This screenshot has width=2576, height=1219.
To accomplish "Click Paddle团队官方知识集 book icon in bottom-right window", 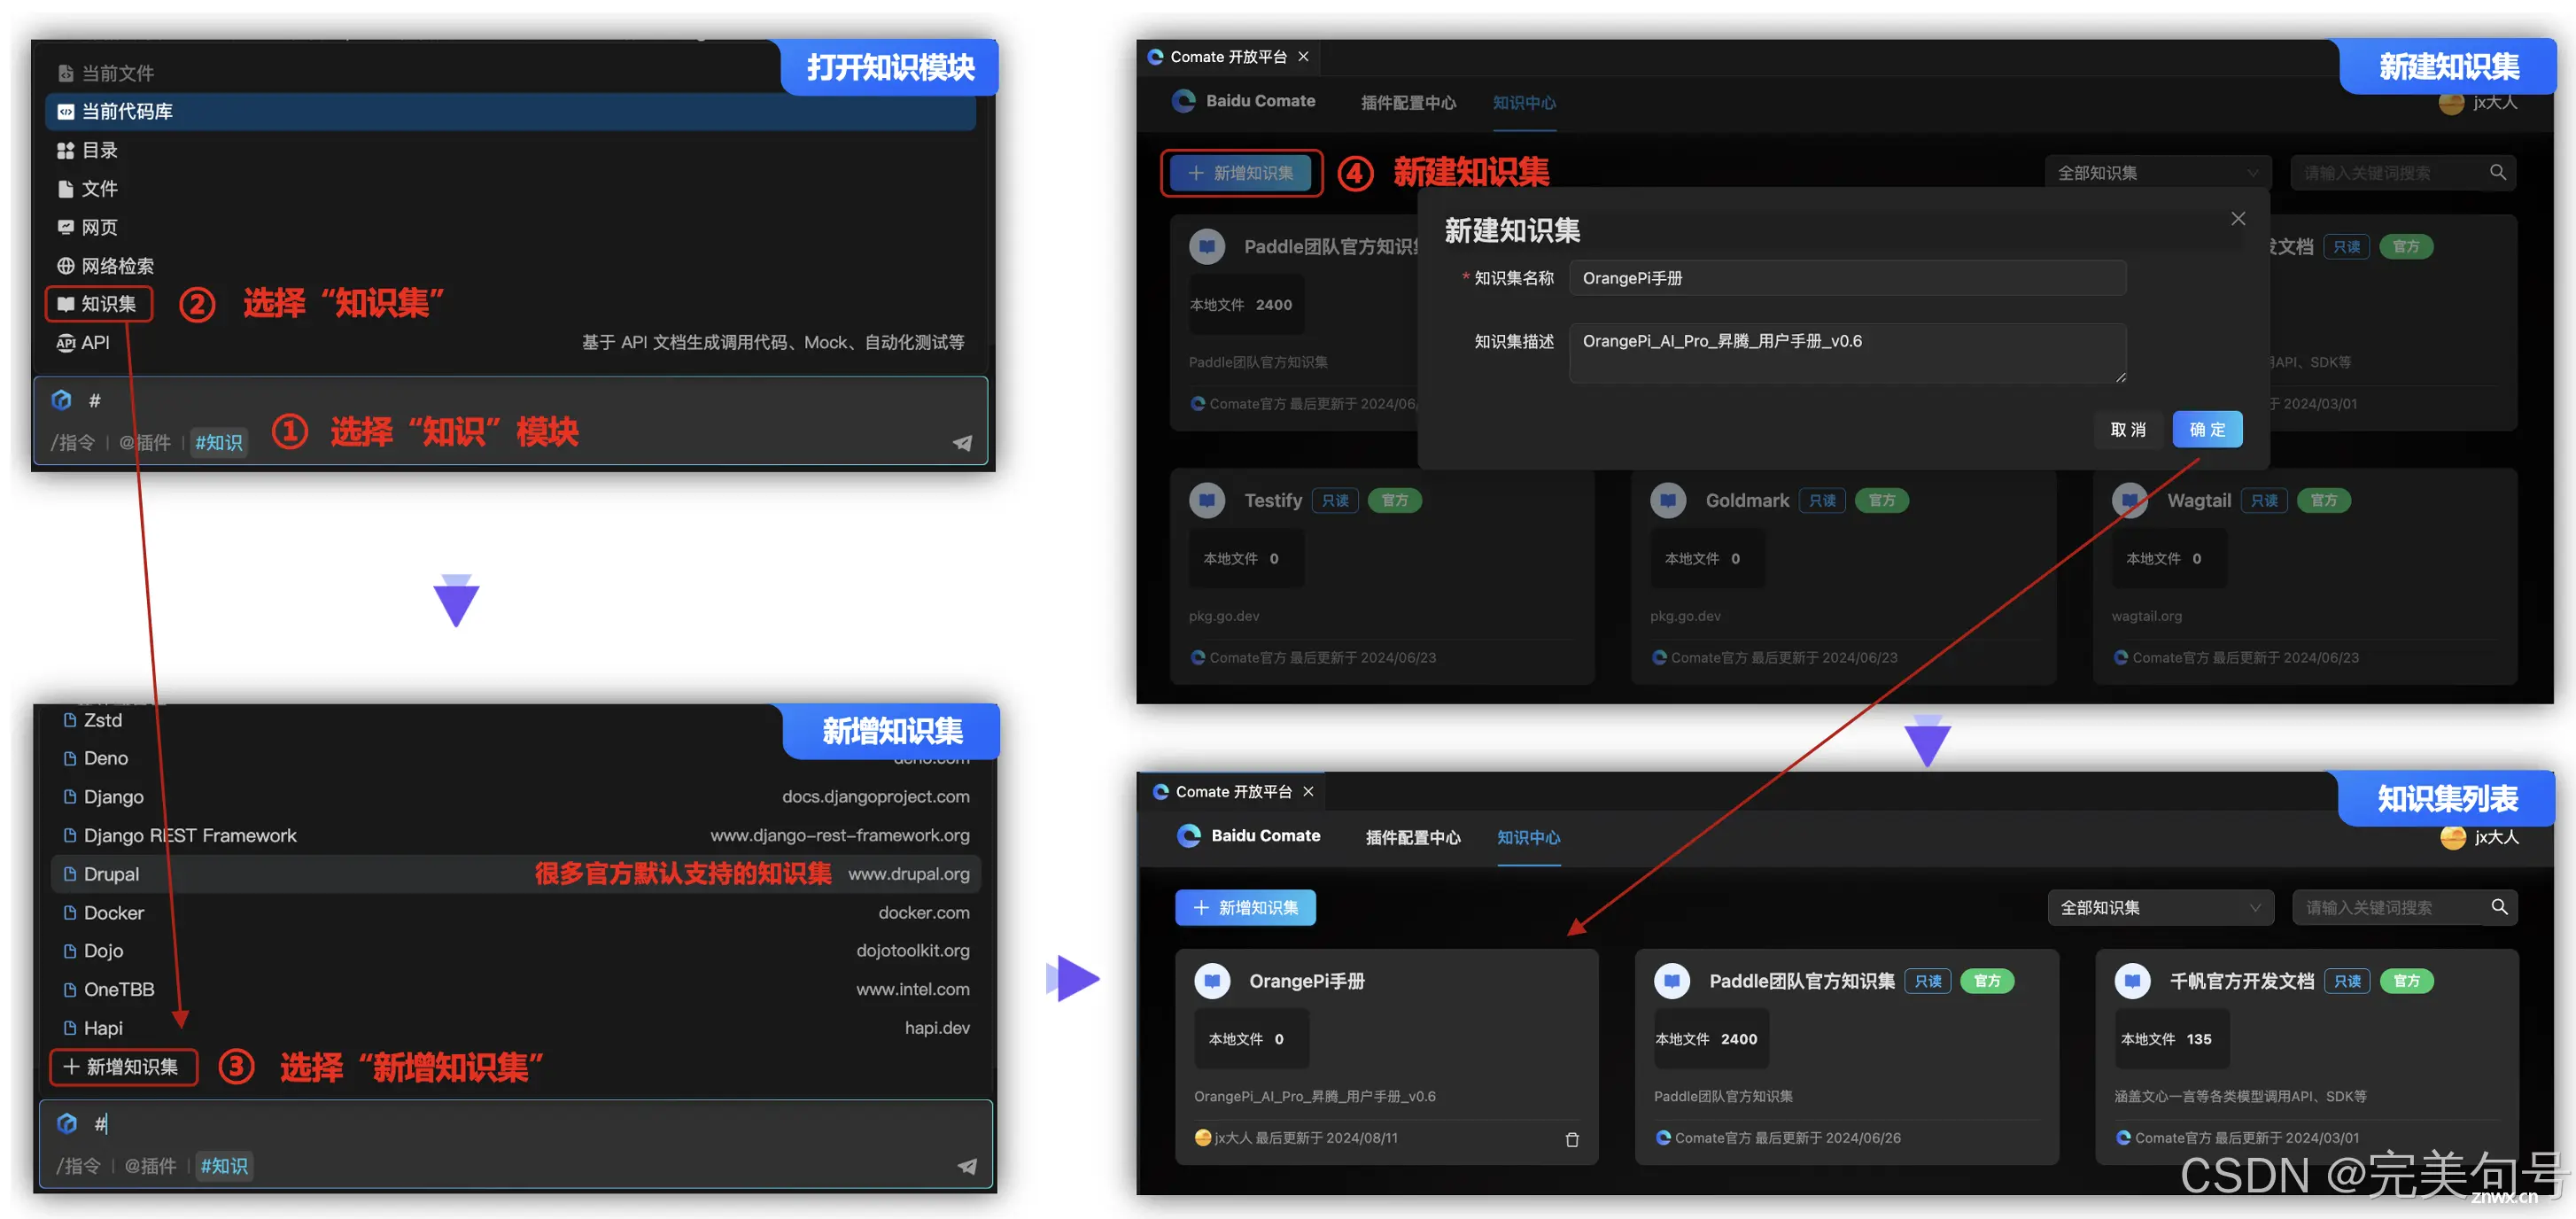I will point(1672,981).
